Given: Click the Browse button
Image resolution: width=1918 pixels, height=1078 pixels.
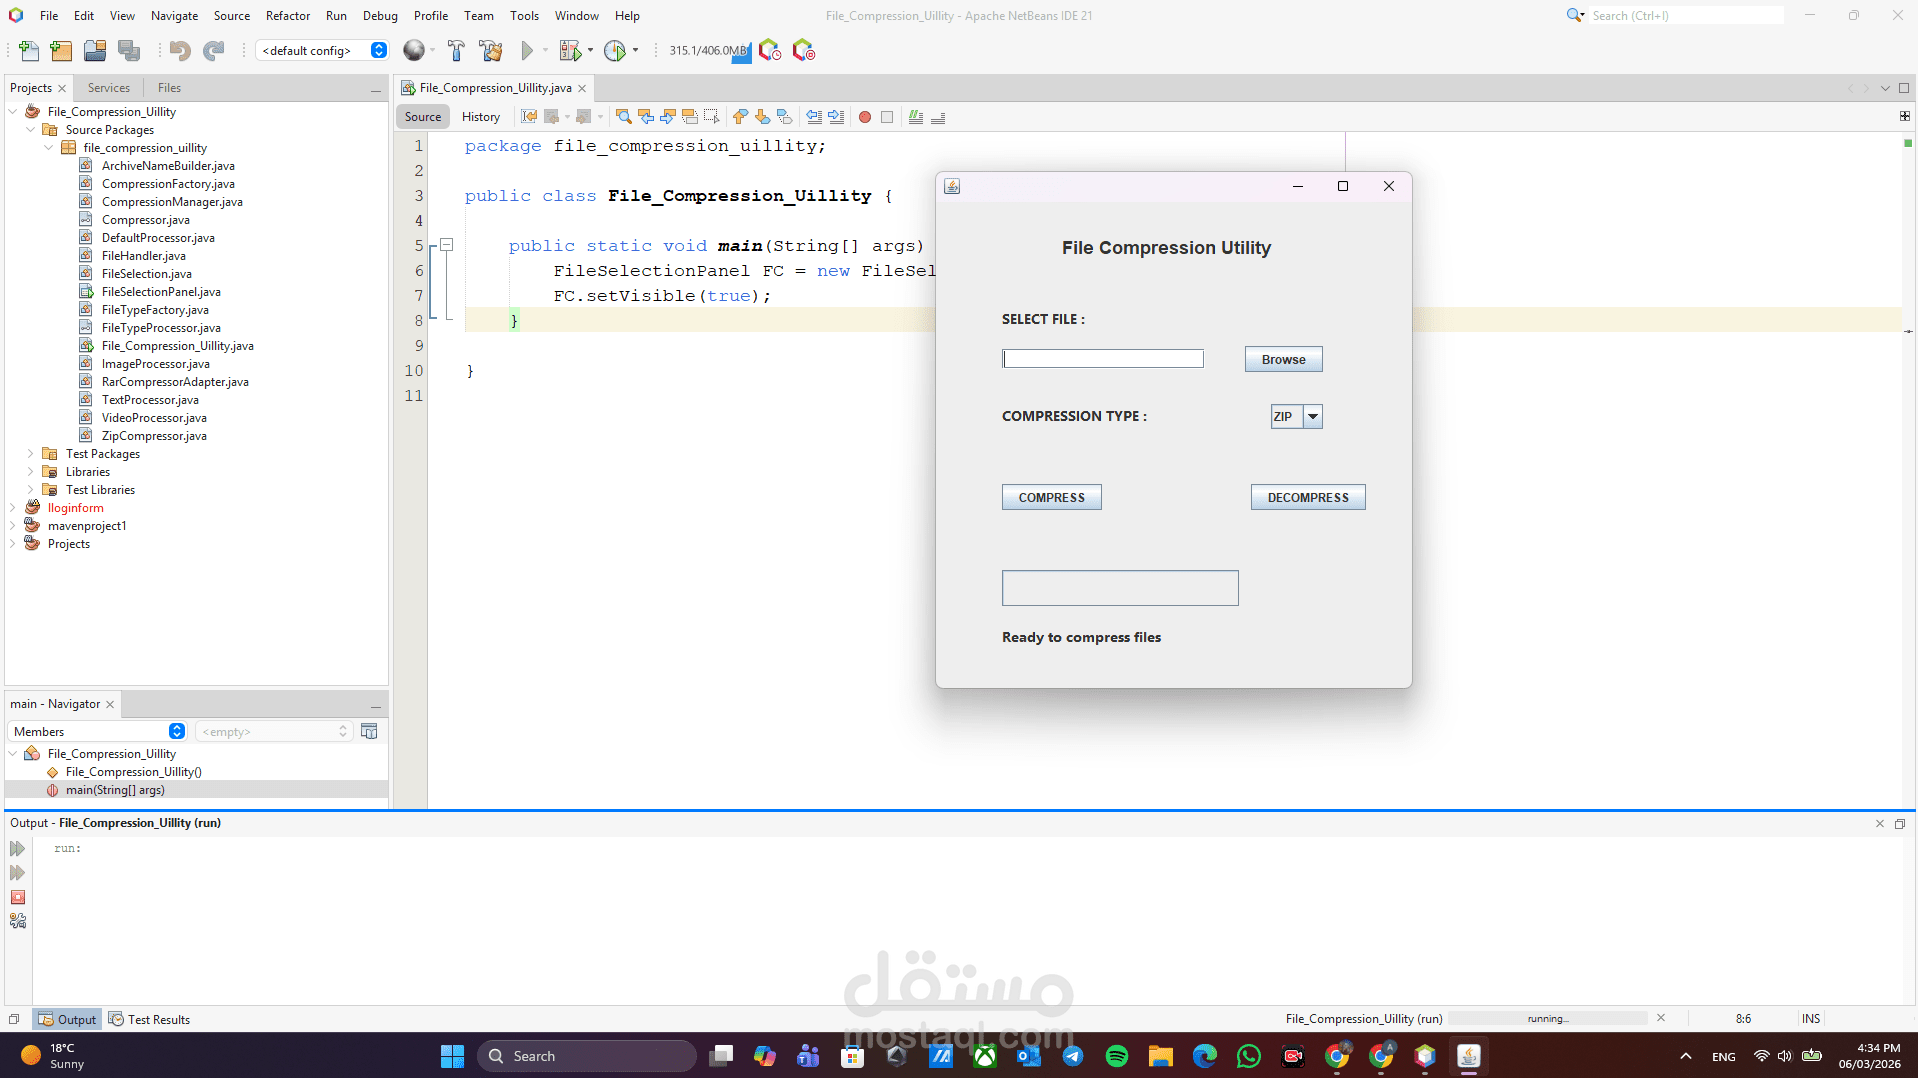Looking at the screenshot, I should click(x=1283, y=360).
